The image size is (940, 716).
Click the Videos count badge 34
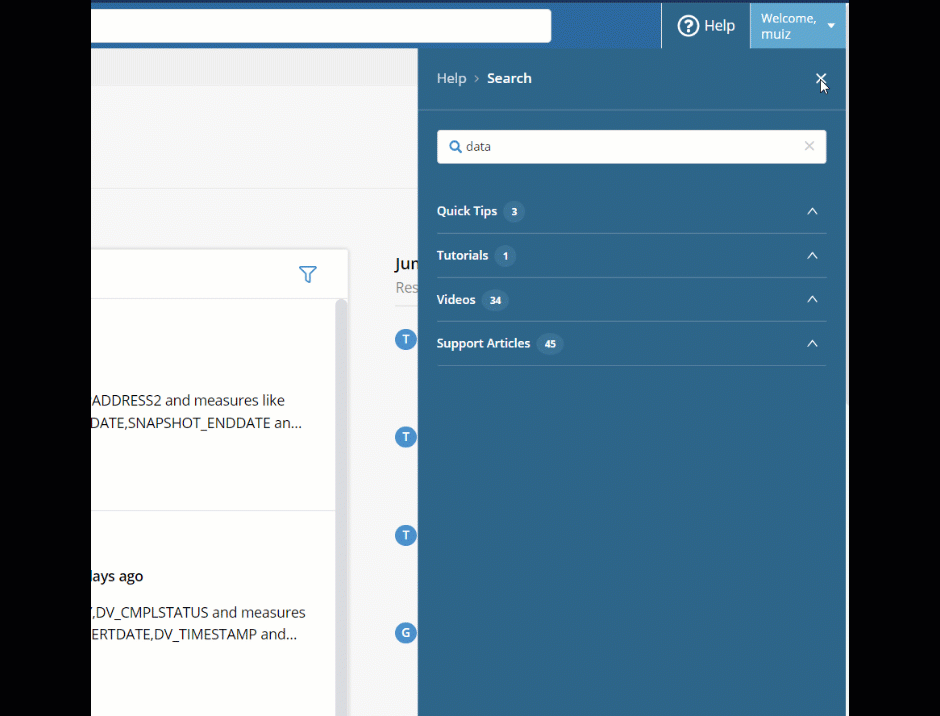(x=495, y=300)
